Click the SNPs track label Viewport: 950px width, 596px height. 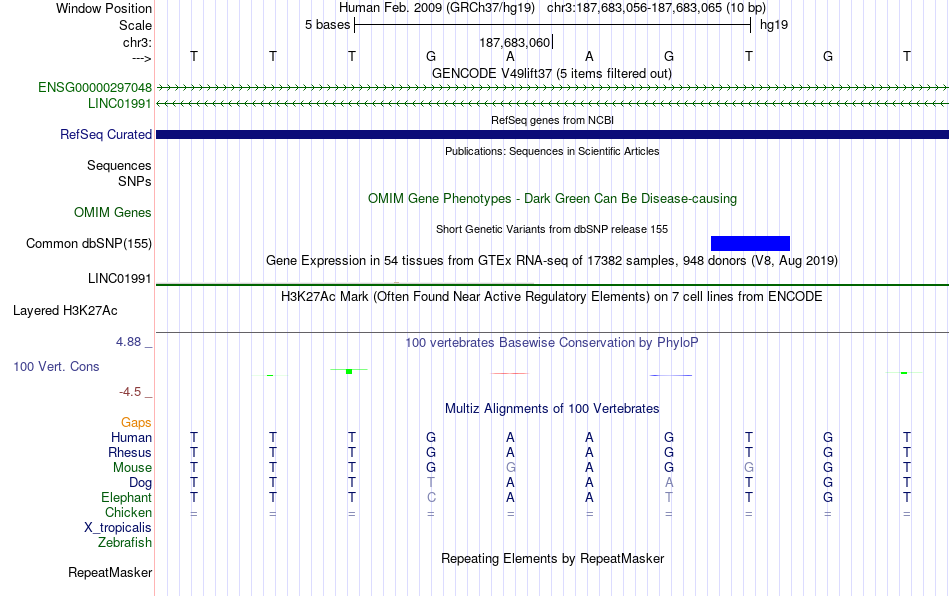coord(135,181)
